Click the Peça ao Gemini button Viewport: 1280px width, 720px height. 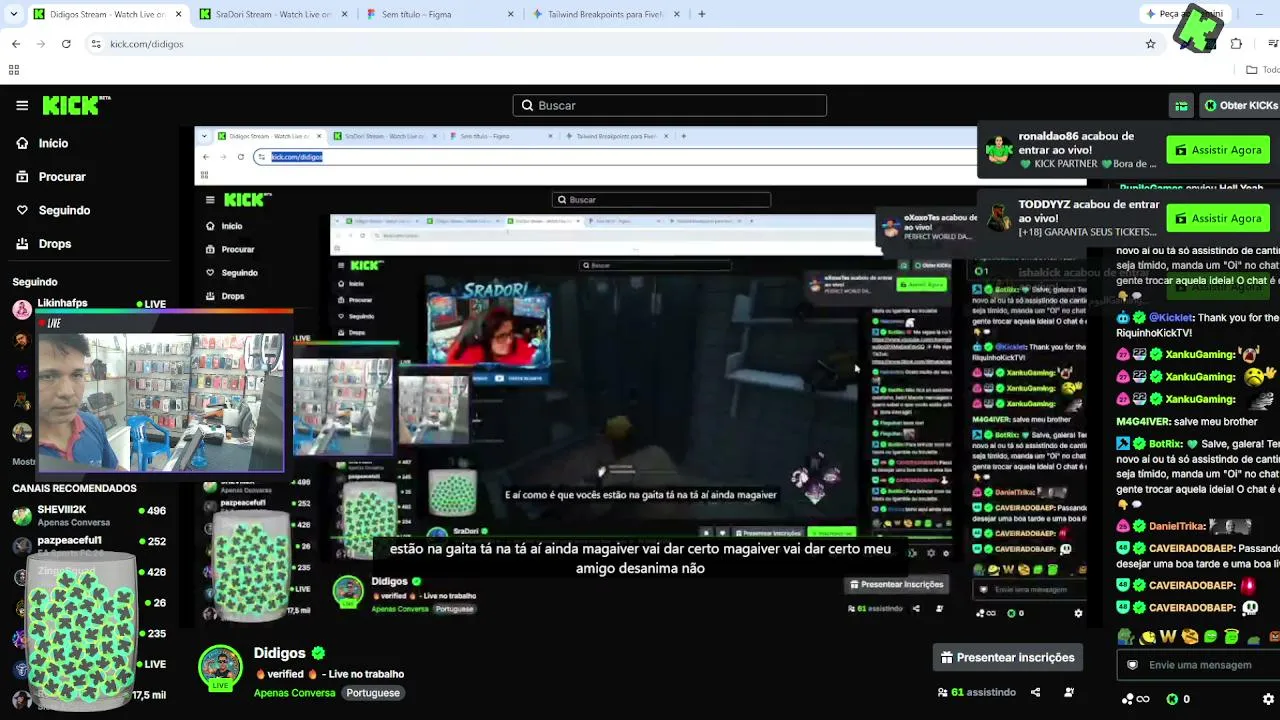(1185, 14)
